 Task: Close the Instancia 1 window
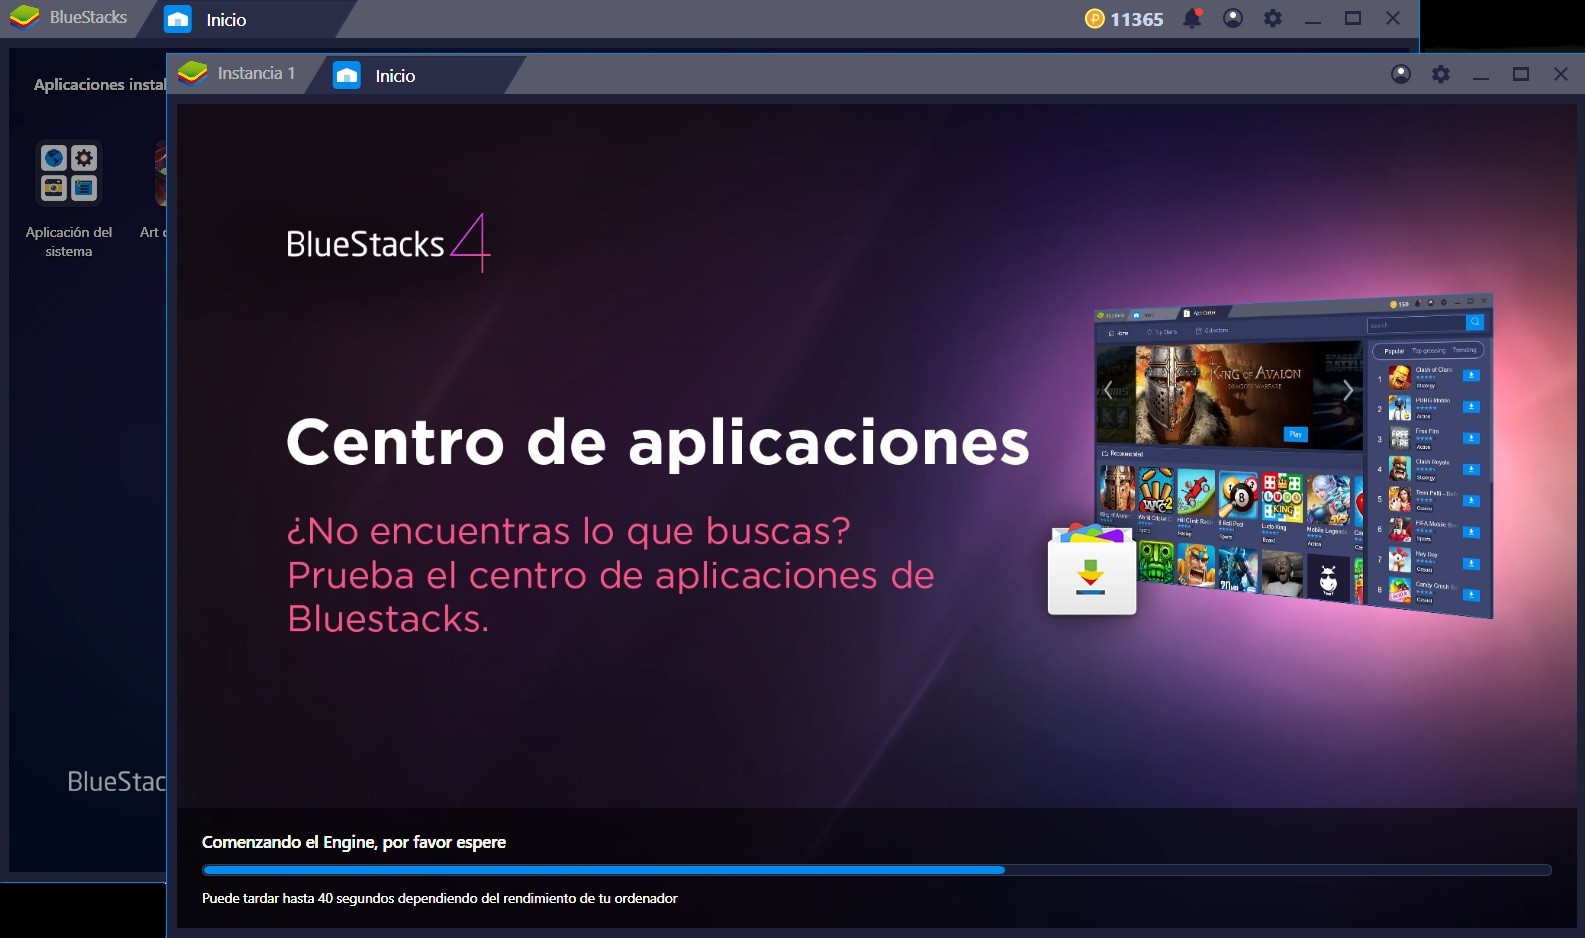coord(1561,74)
